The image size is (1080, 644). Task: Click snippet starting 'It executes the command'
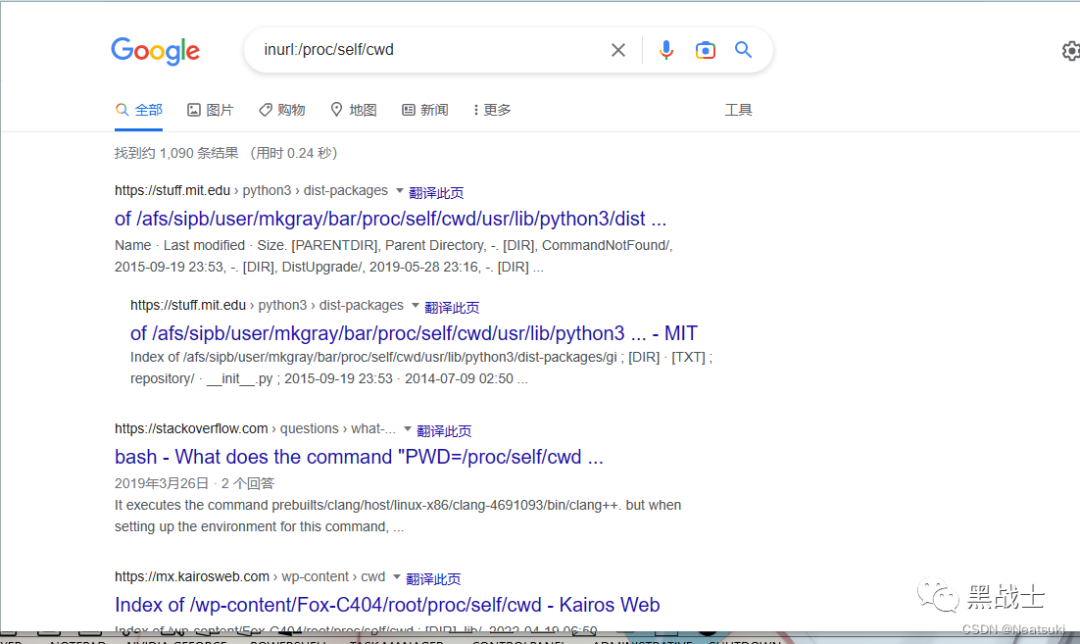[x=397, y=516]
